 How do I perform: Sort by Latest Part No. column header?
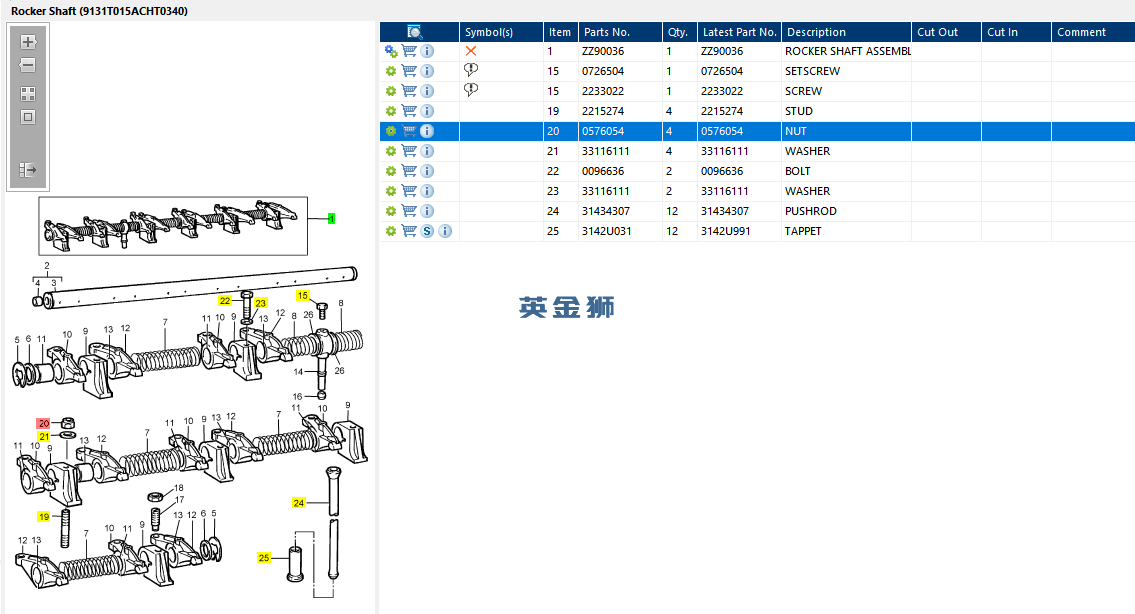(x=739, y=32)
